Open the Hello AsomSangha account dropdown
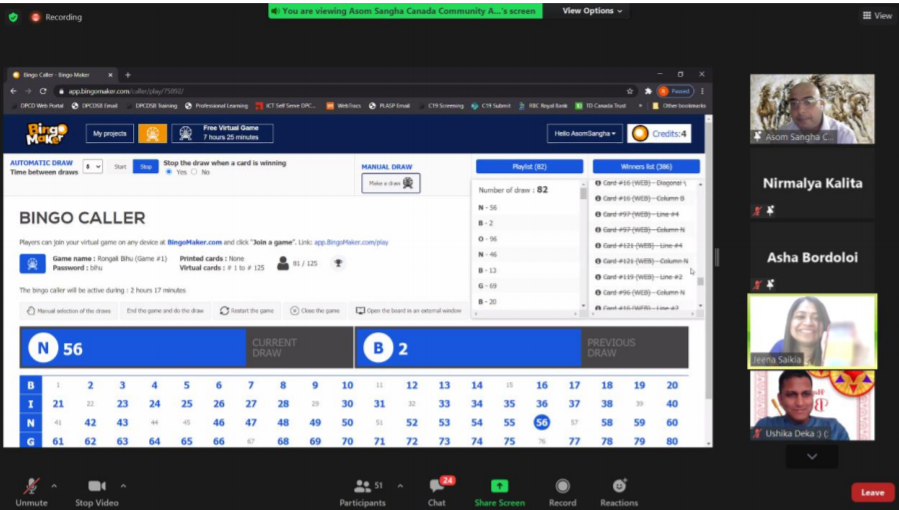This screenshot has height=510, width=899. [585, 134]
